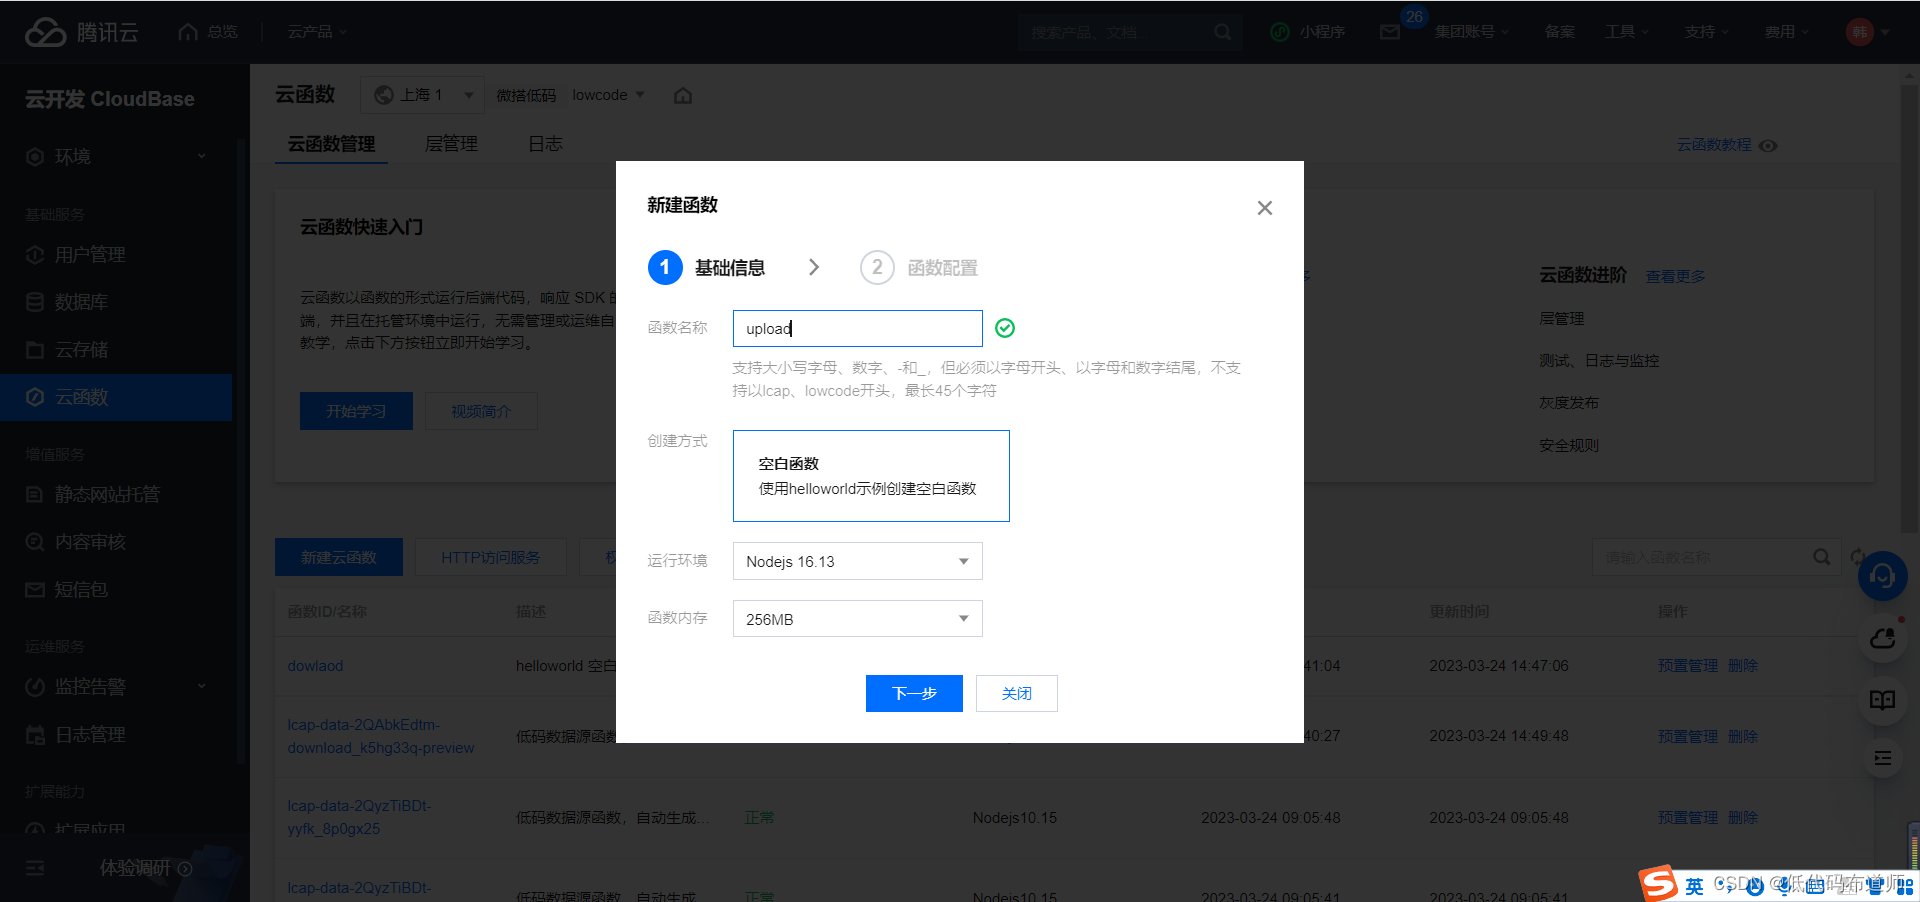Click the HTTP访问服务 button
The image size is (1920, 902).
coord(490,557)
